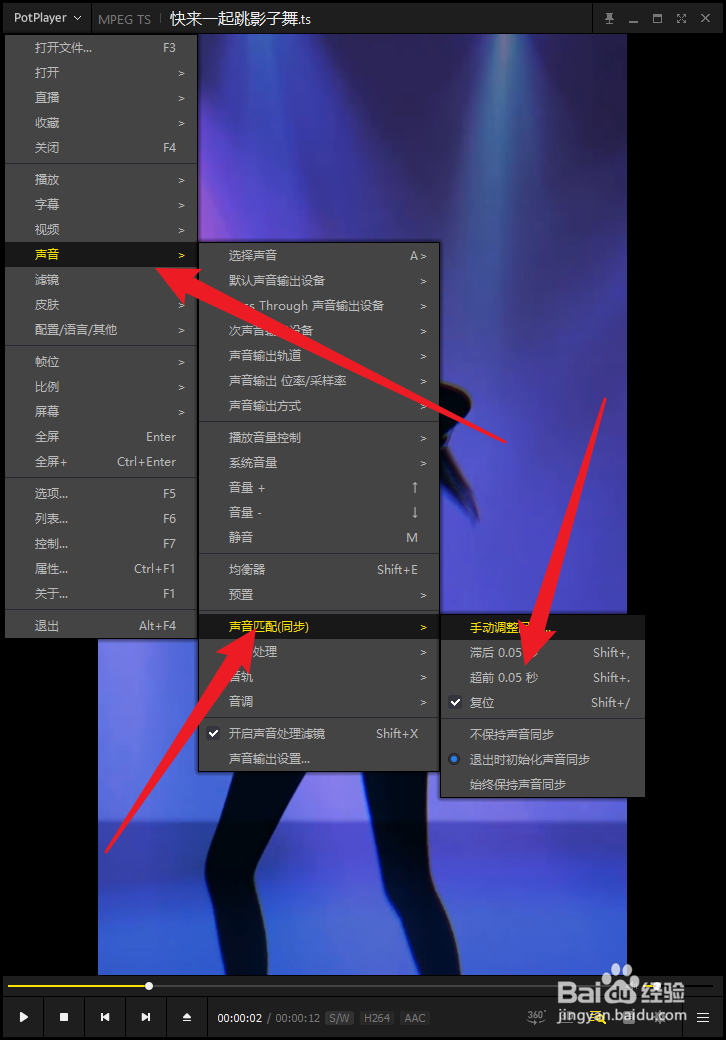Open 属性... Ctrl+F1 entry
The image size is (726, 1040).
tap(101, 568)
